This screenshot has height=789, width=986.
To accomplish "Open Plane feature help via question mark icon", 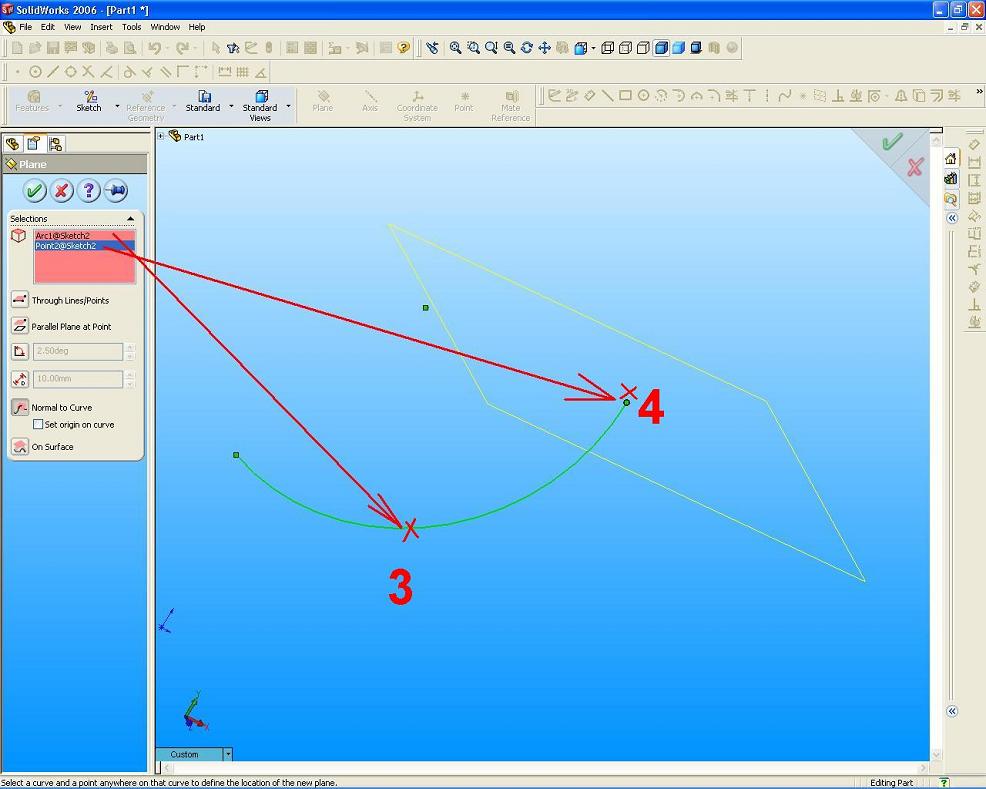I will (89, 191).
